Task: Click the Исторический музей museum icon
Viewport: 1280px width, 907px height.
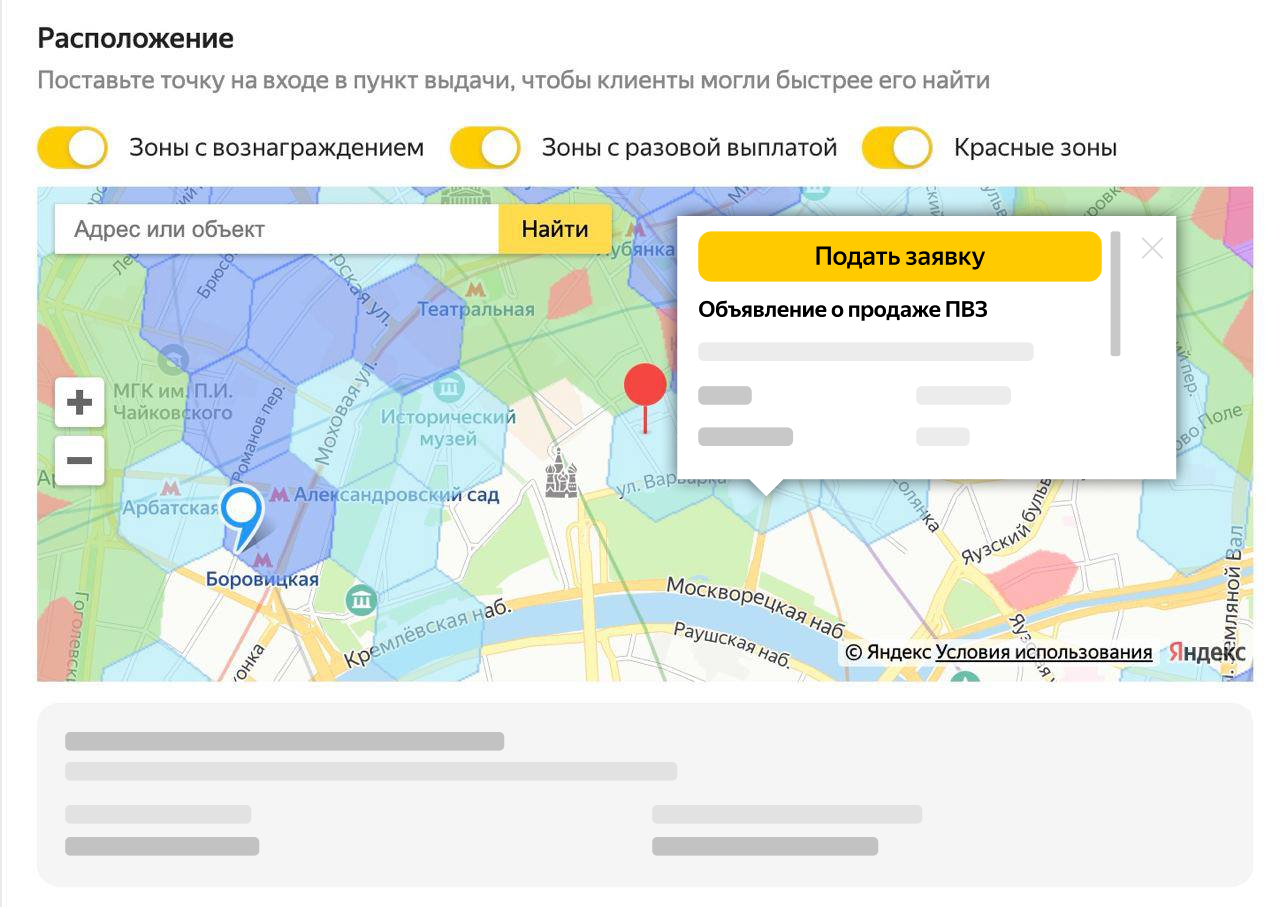Action: [x=450, y=386]
